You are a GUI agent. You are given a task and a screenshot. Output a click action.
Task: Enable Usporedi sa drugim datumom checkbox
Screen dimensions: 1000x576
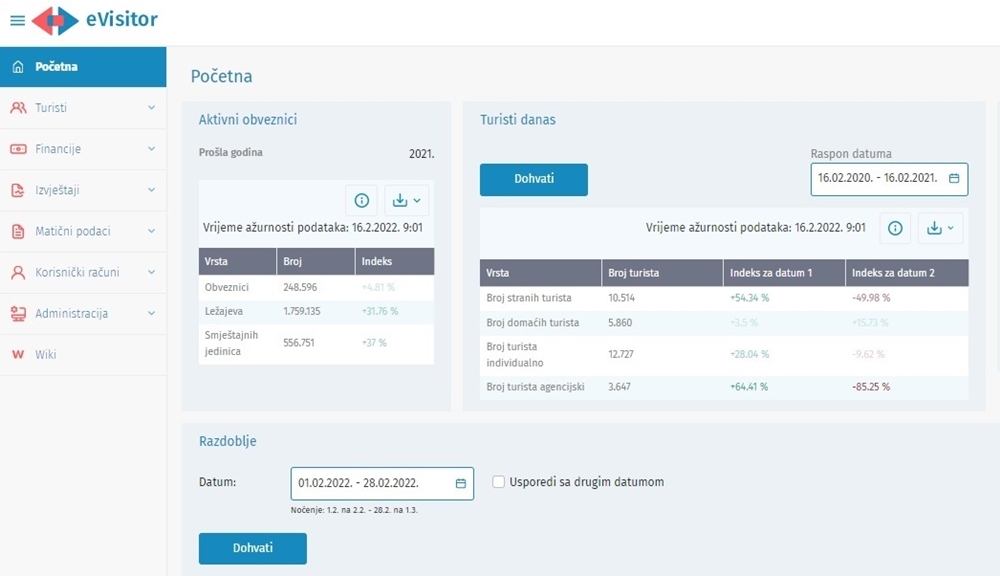(499, 482)
